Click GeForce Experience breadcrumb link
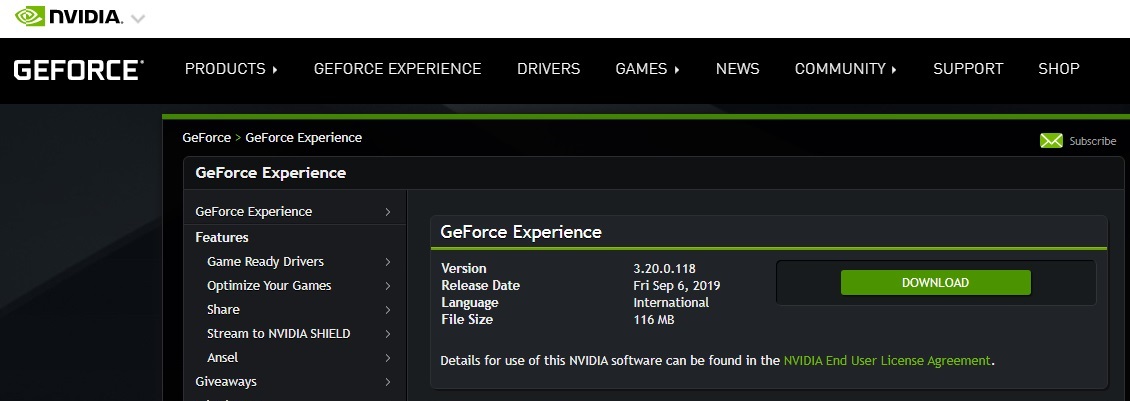 [x=303, y=137]
